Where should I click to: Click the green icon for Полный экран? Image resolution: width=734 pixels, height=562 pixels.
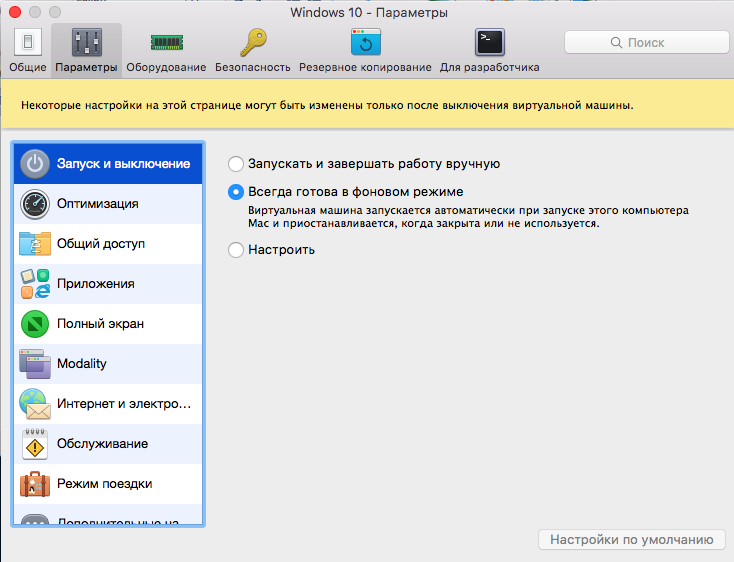coord(35,324)
